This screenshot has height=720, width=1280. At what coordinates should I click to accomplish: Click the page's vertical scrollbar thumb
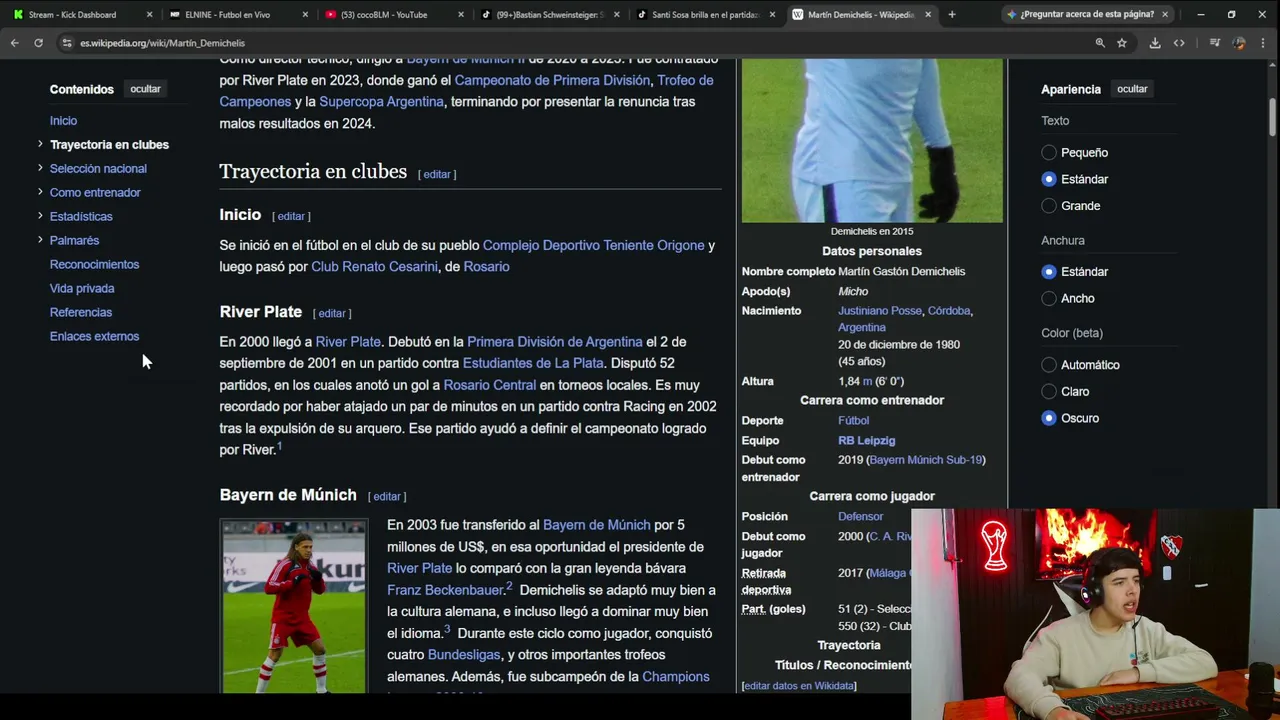(x=1274, y=115)
